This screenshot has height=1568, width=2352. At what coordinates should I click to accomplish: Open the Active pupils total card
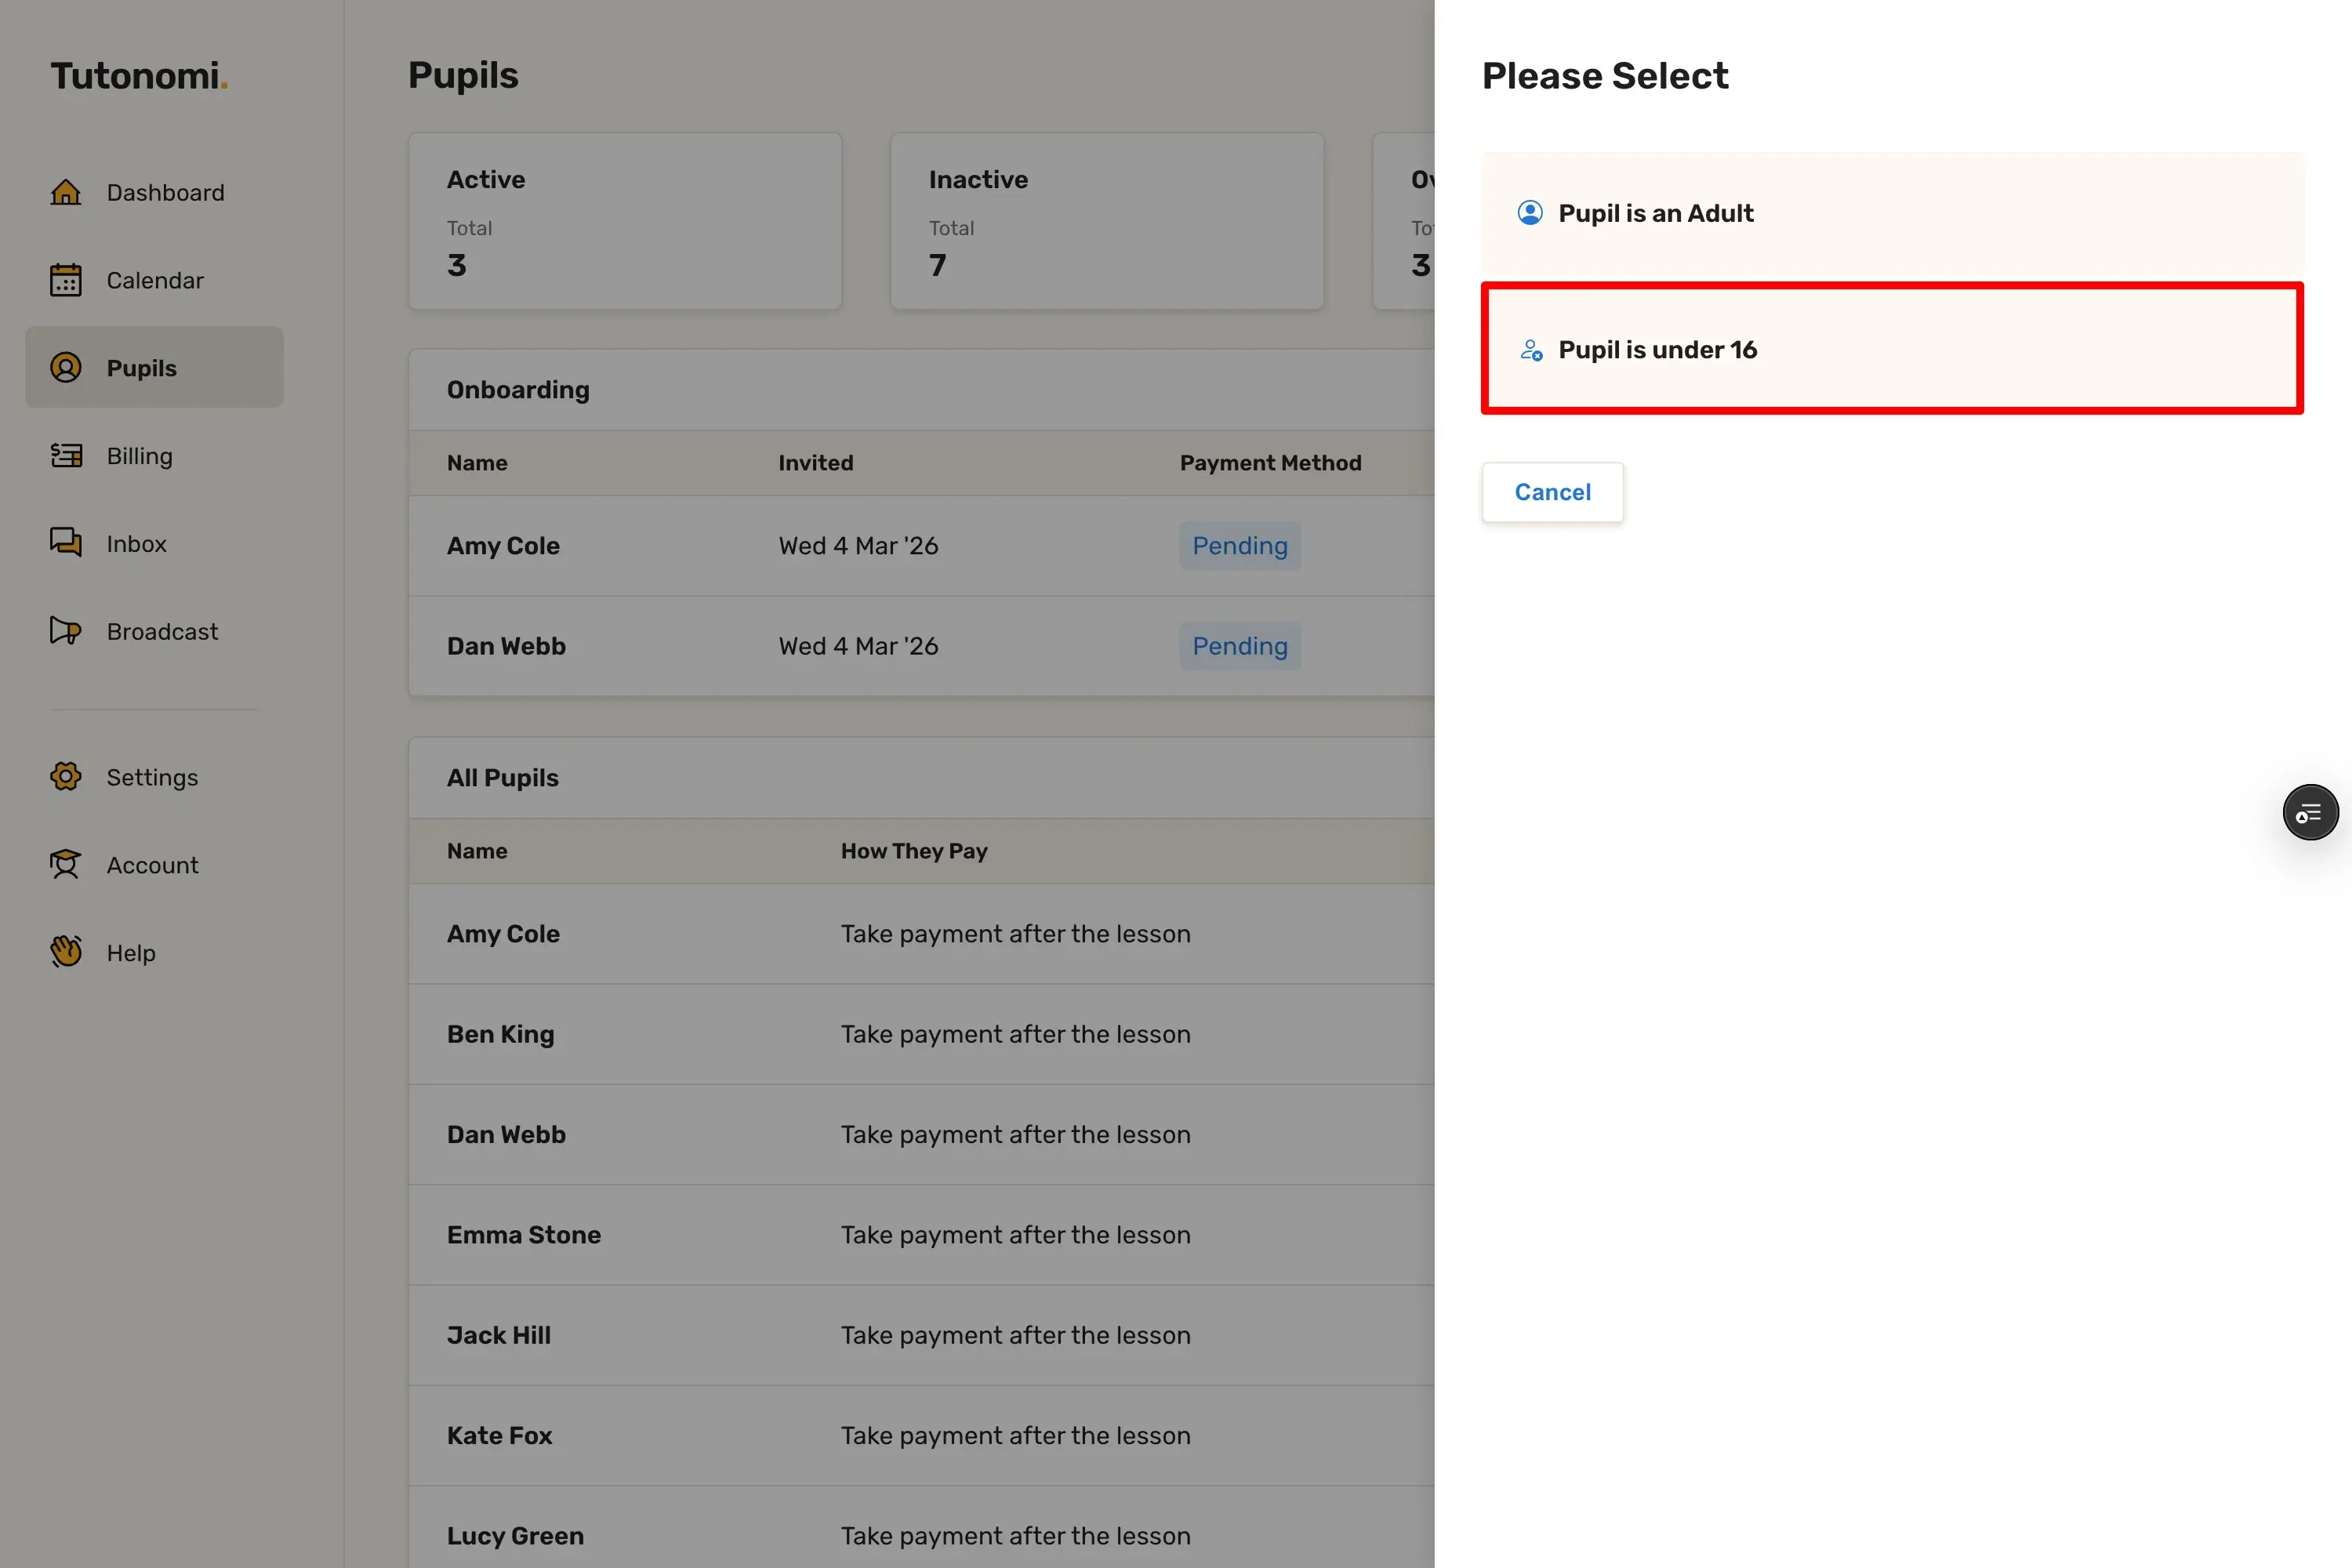pyautogui.click(x=625, y=221)
